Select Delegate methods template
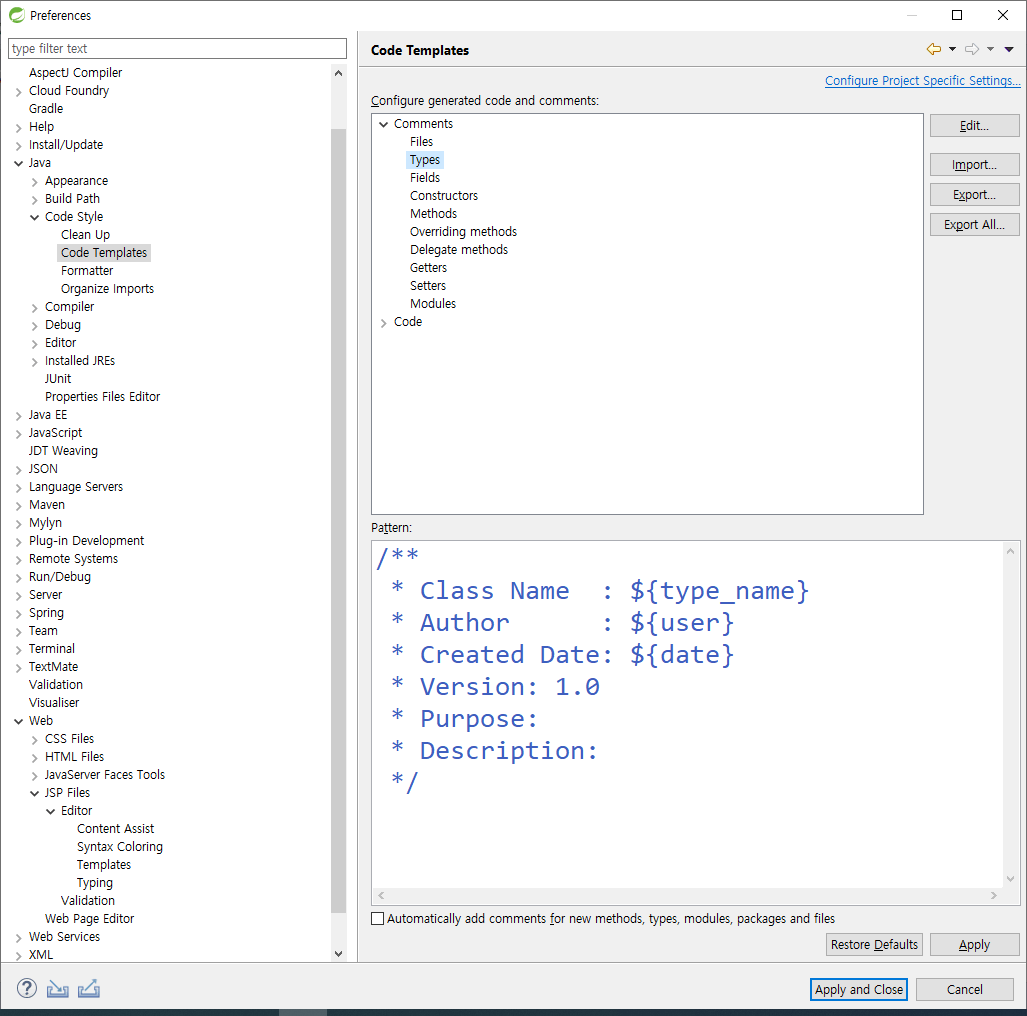 tap(458, 250)
